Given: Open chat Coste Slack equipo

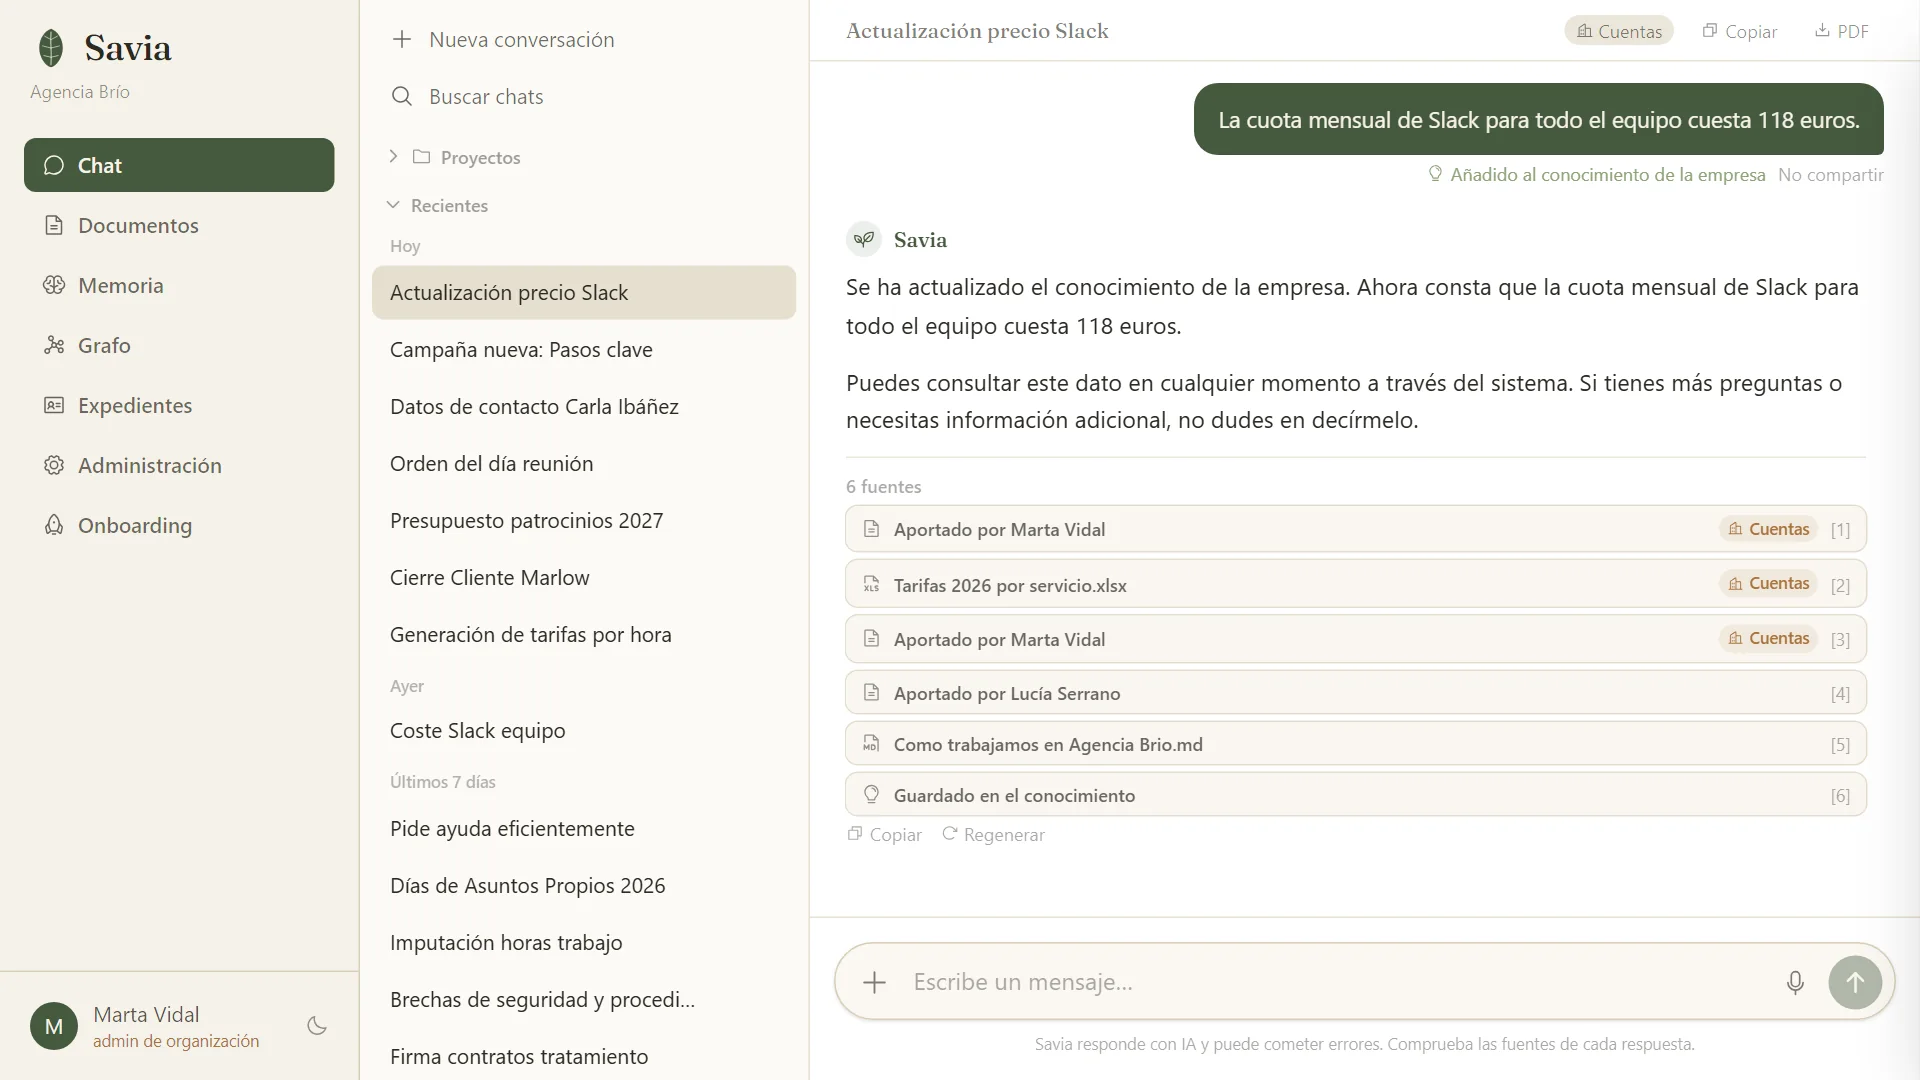Looking at the screenshot, I should click(x=584, y=731).
